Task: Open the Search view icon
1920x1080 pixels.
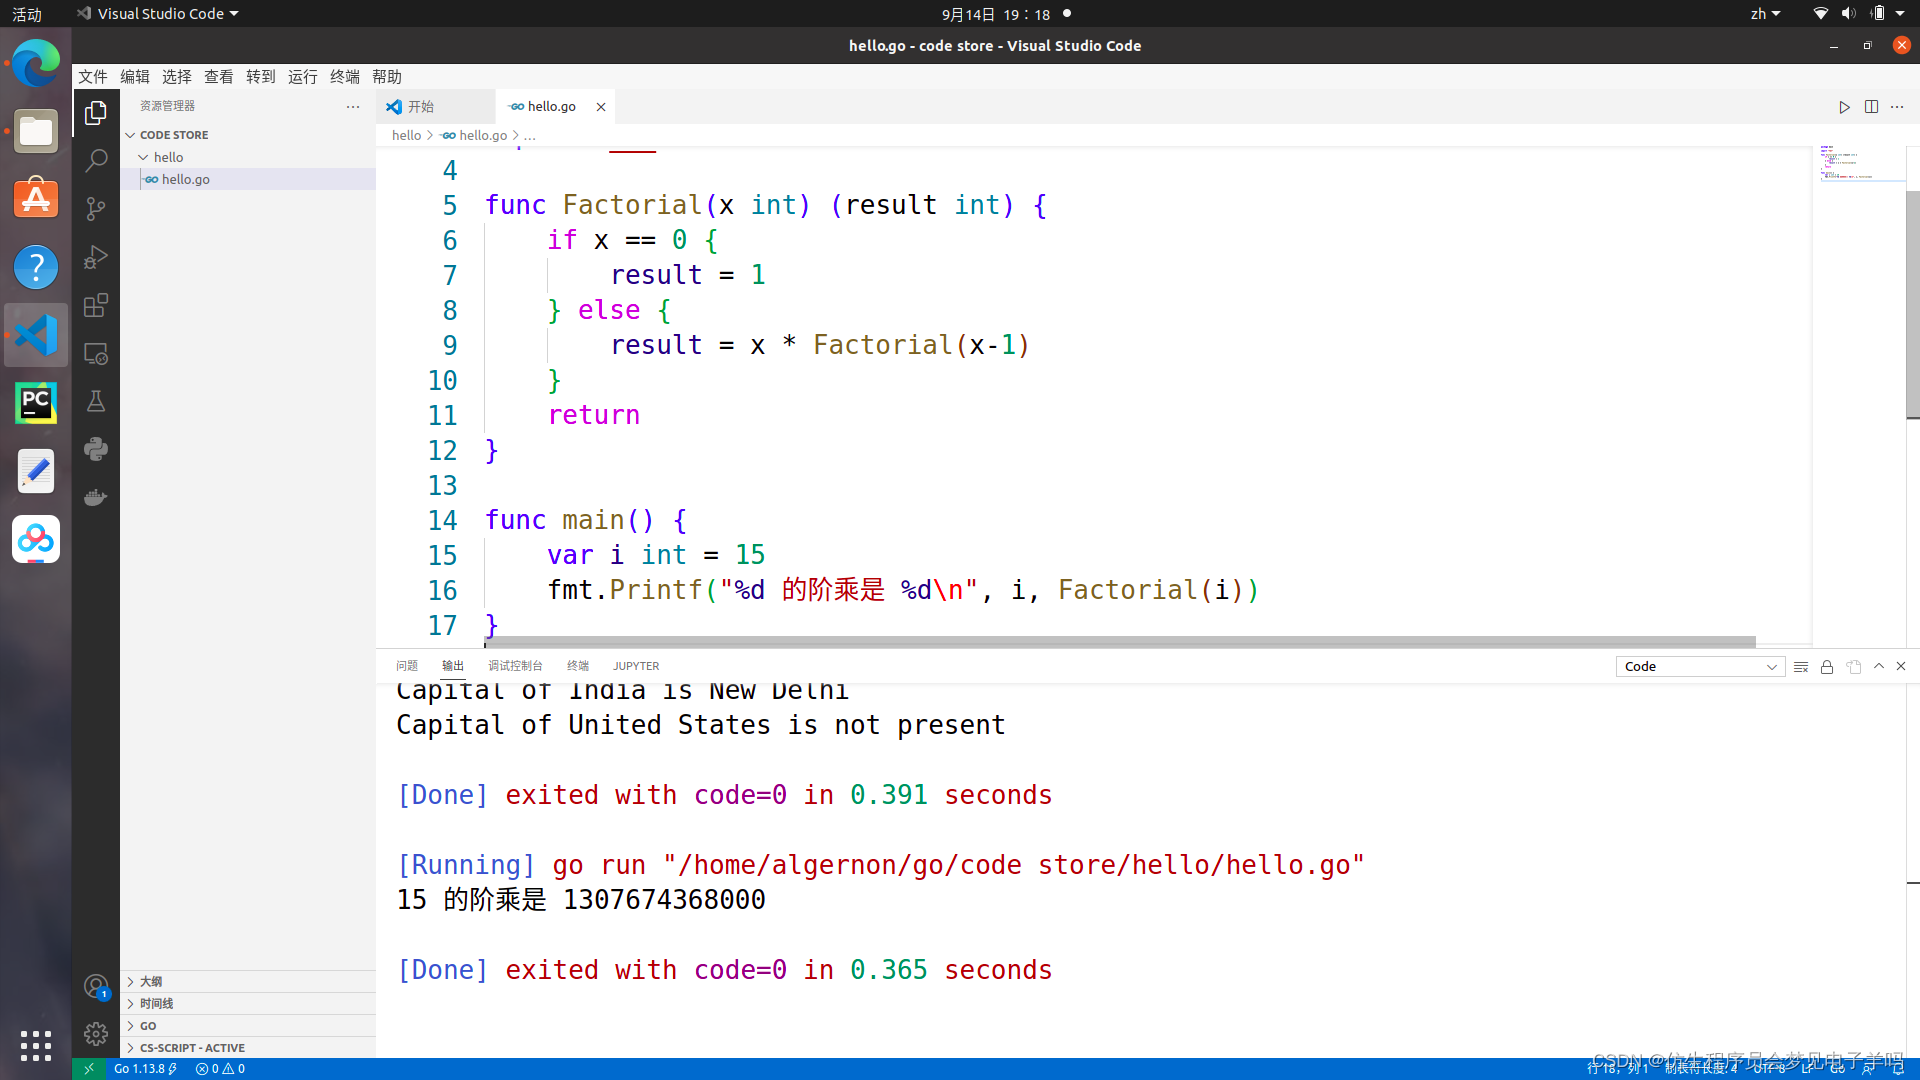Action: (96, 160)
